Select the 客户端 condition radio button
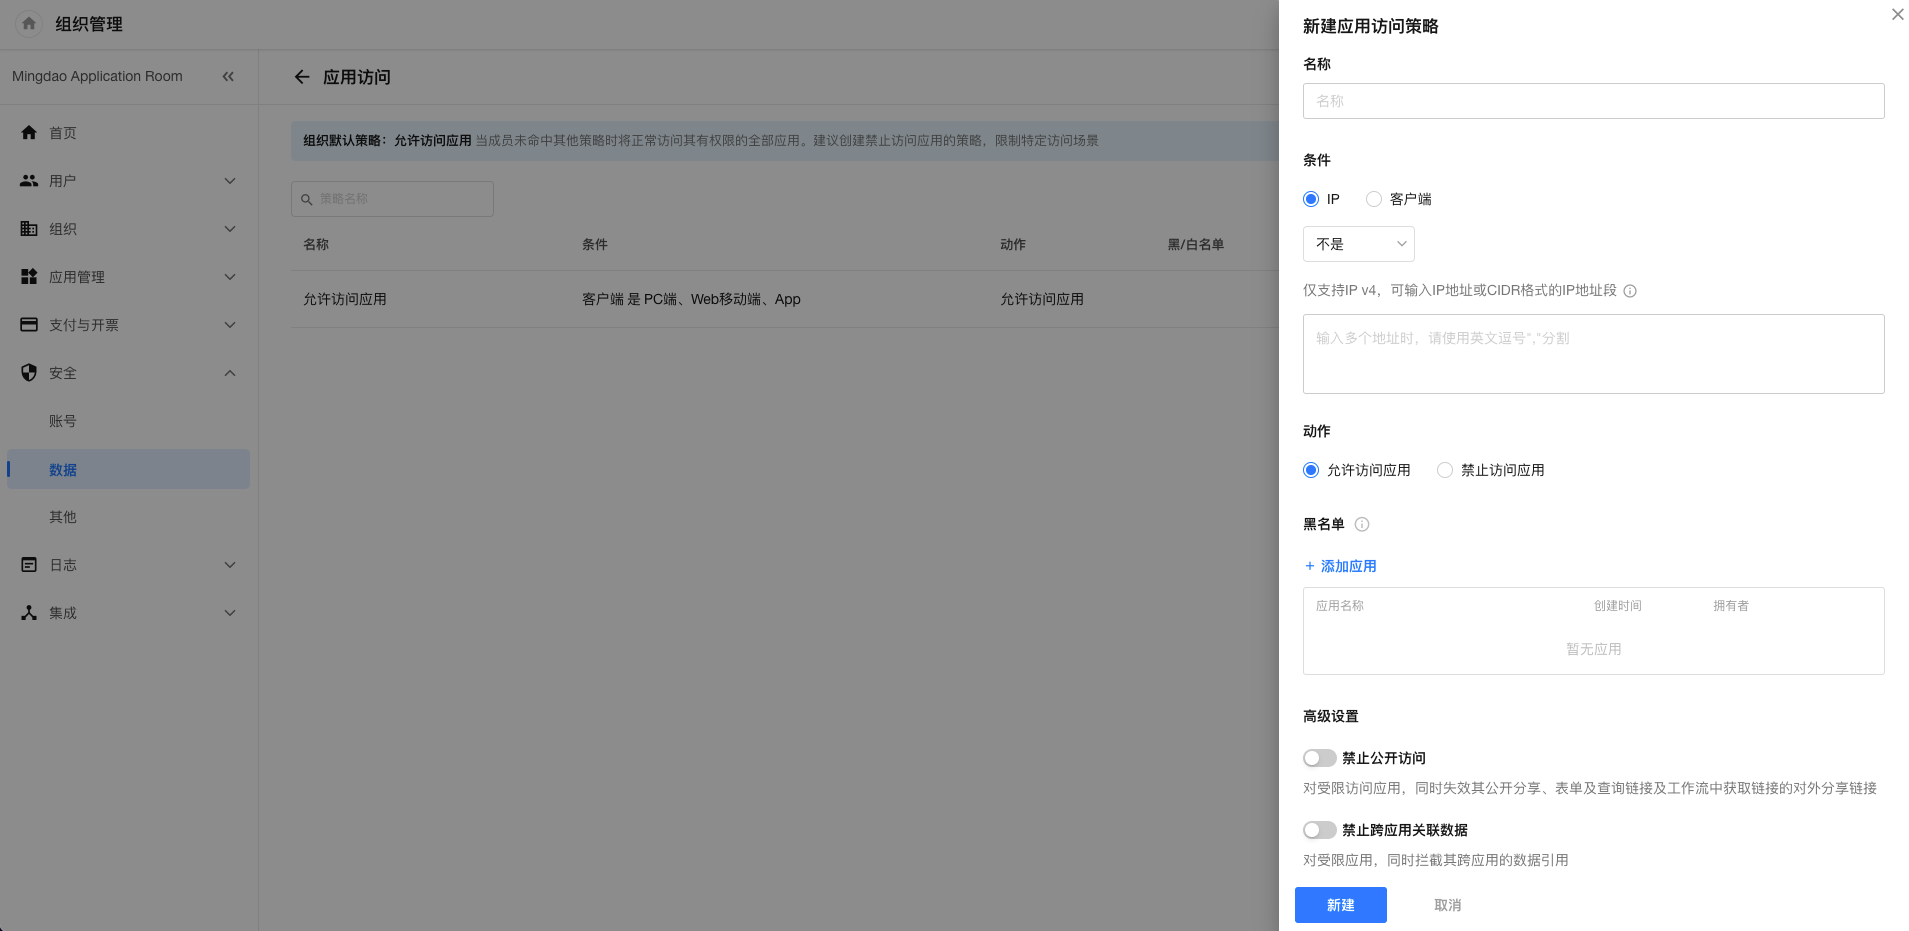Image resolution: width=1909 pixels, height=931 pixels. pos(1374,199)
